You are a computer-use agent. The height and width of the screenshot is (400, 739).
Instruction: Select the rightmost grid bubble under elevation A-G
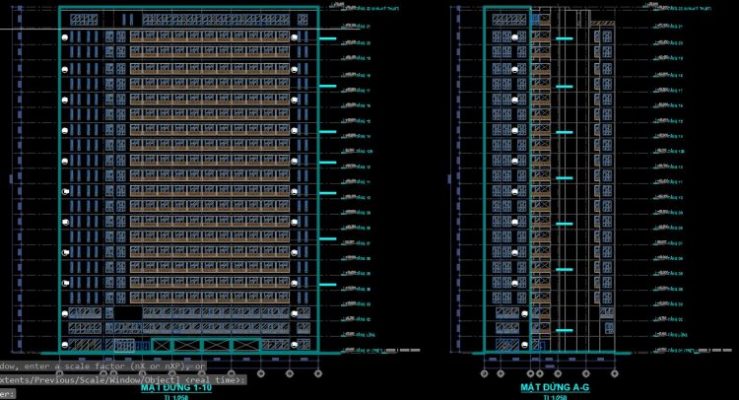point(612,373)
